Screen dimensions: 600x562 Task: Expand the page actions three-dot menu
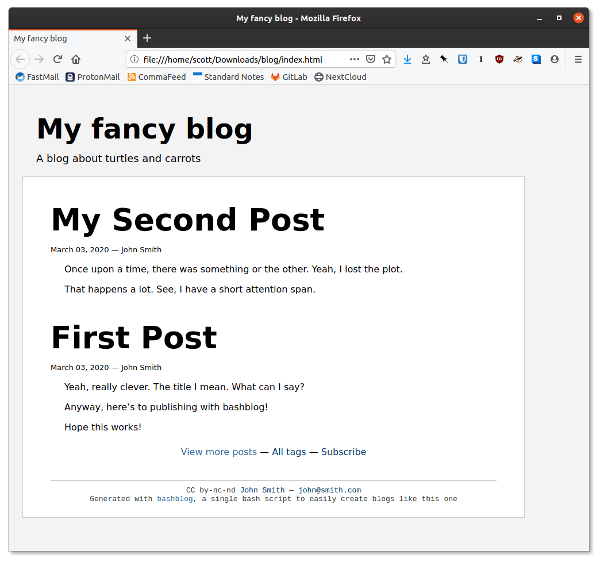[x=353, y=59]
